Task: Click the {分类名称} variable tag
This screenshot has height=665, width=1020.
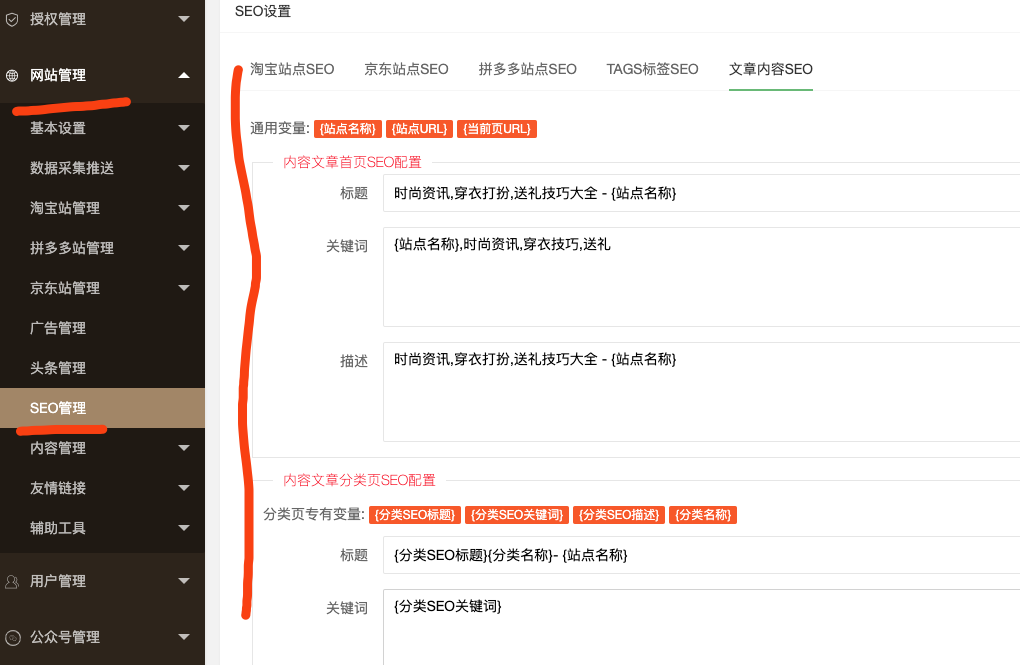Action: click(x=703, y=515)
